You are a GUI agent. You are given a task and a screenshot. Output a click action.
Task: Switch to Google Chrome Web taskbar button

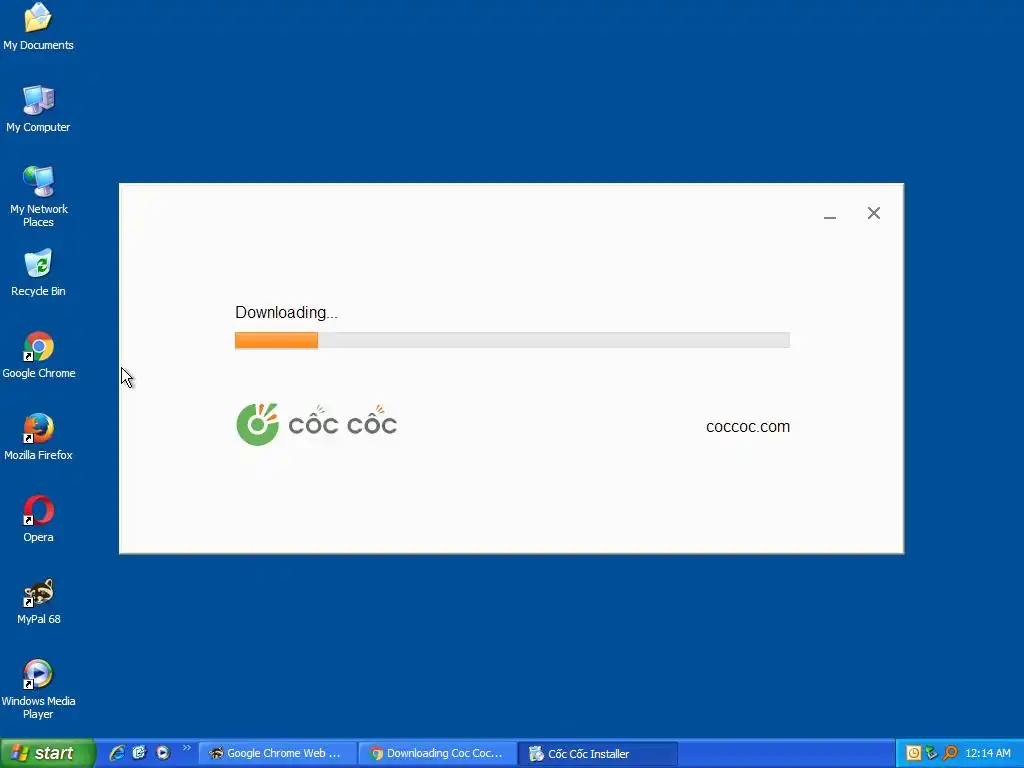click(278, 754)
